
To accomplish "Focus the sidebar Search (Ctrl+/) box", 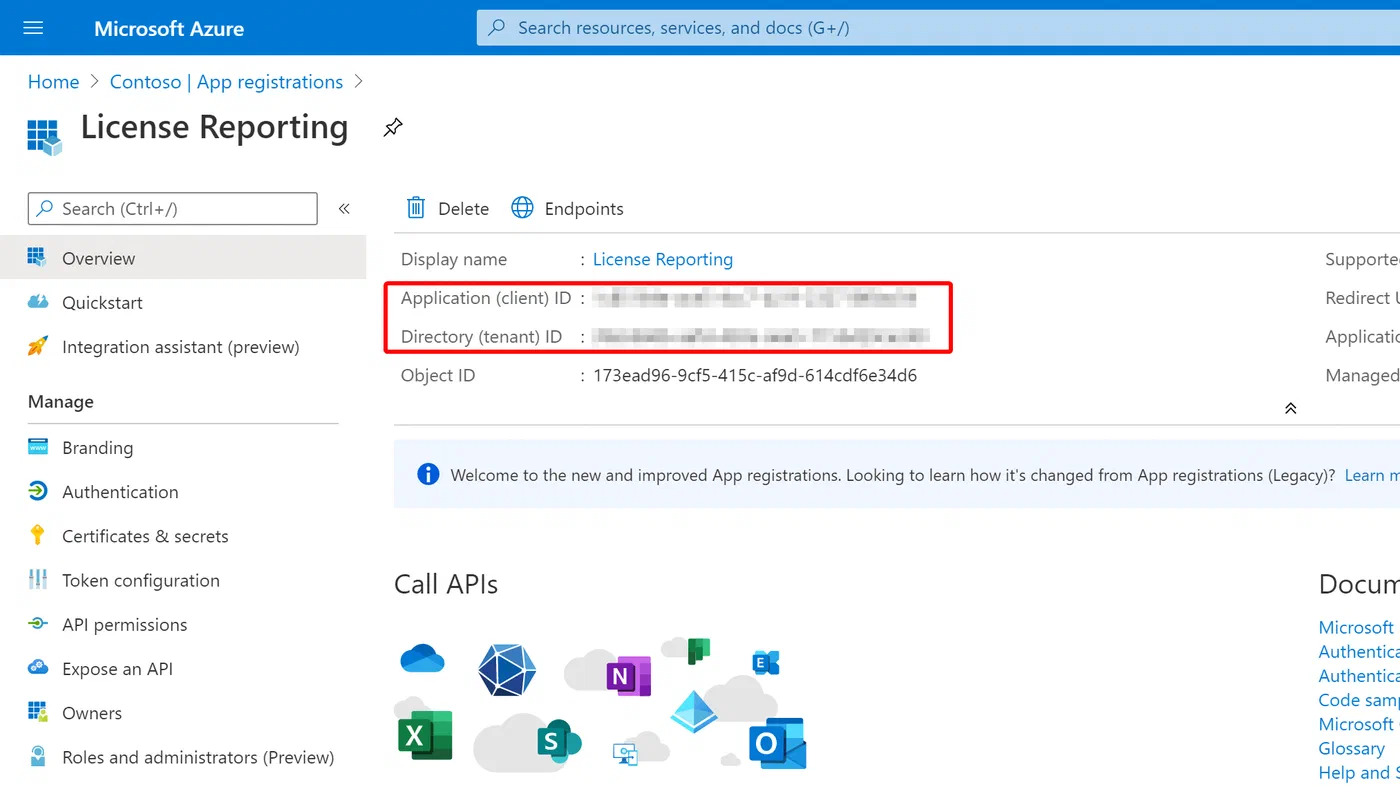I will coord(172,208).
